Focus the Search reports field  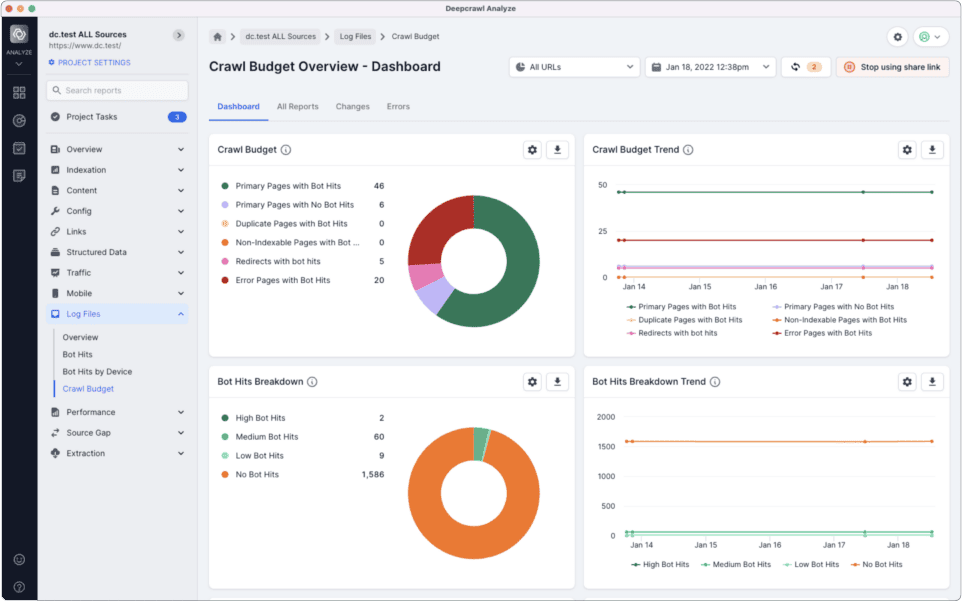pyautogui.click(x=117, y=90)
